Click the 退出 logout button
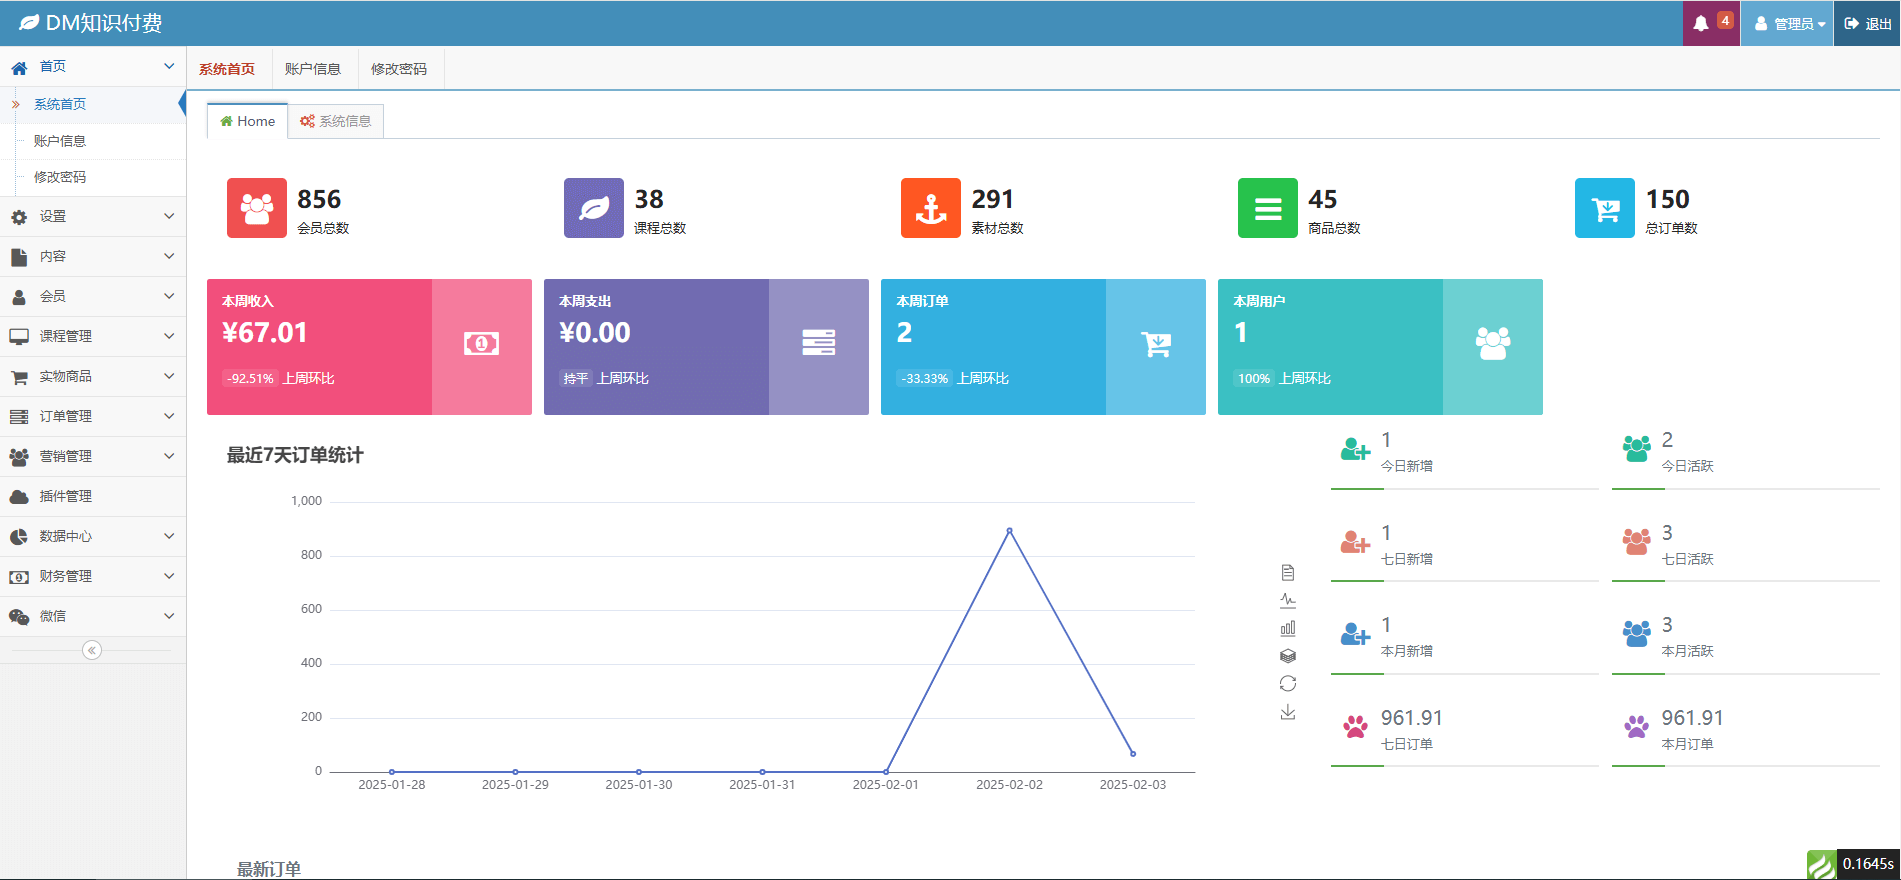 pos(1867,23)
